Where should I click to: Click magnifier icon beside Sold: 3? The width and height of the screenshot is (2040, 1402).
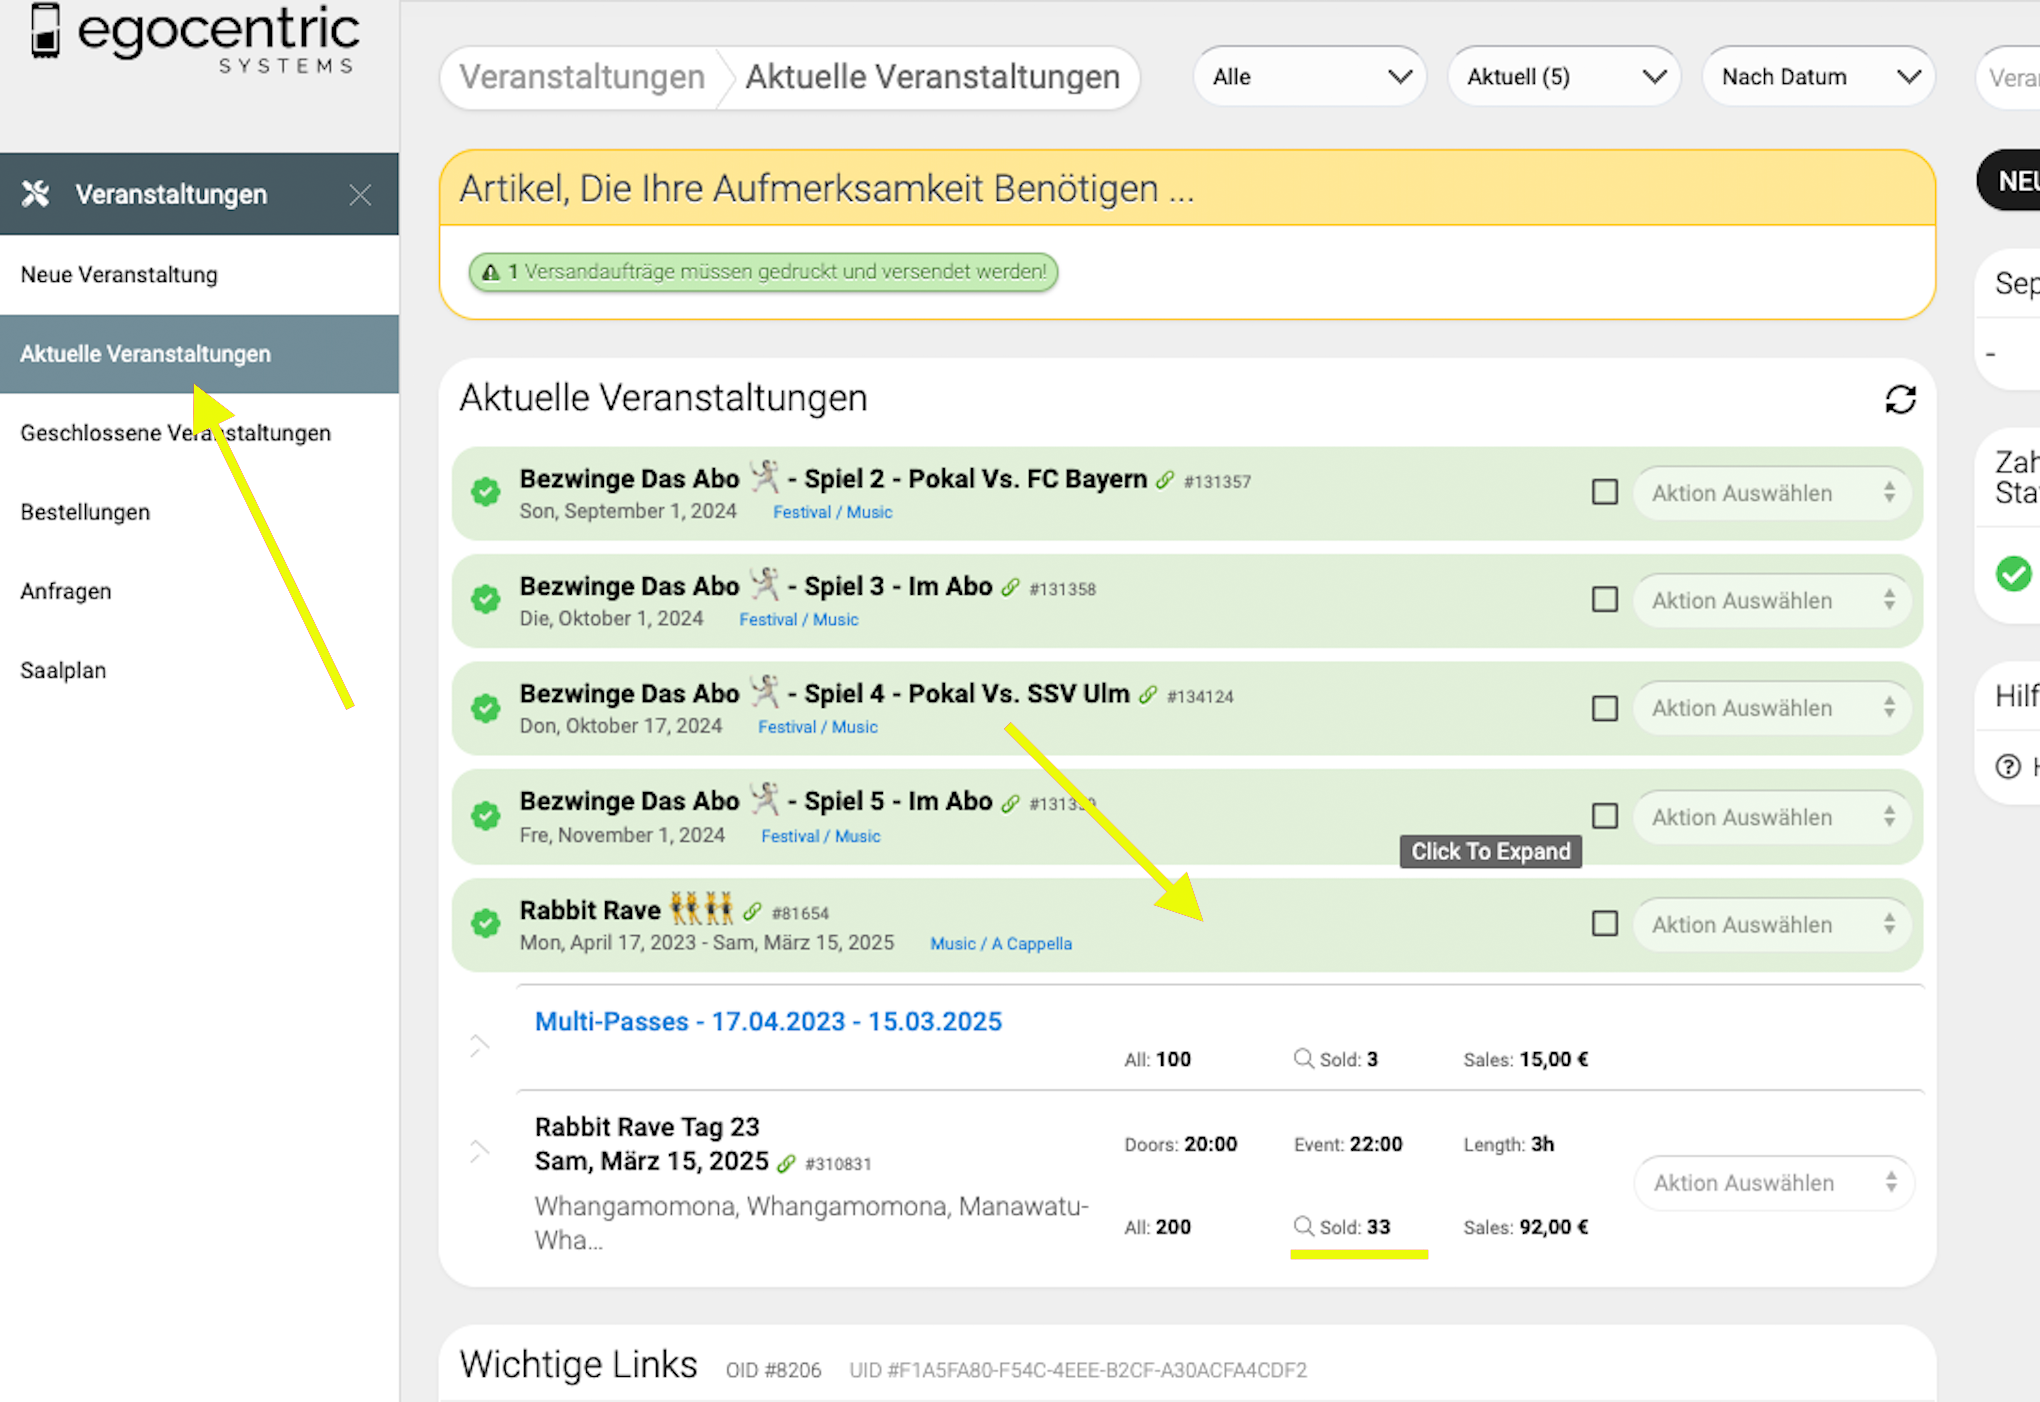click(1303, 1058)
